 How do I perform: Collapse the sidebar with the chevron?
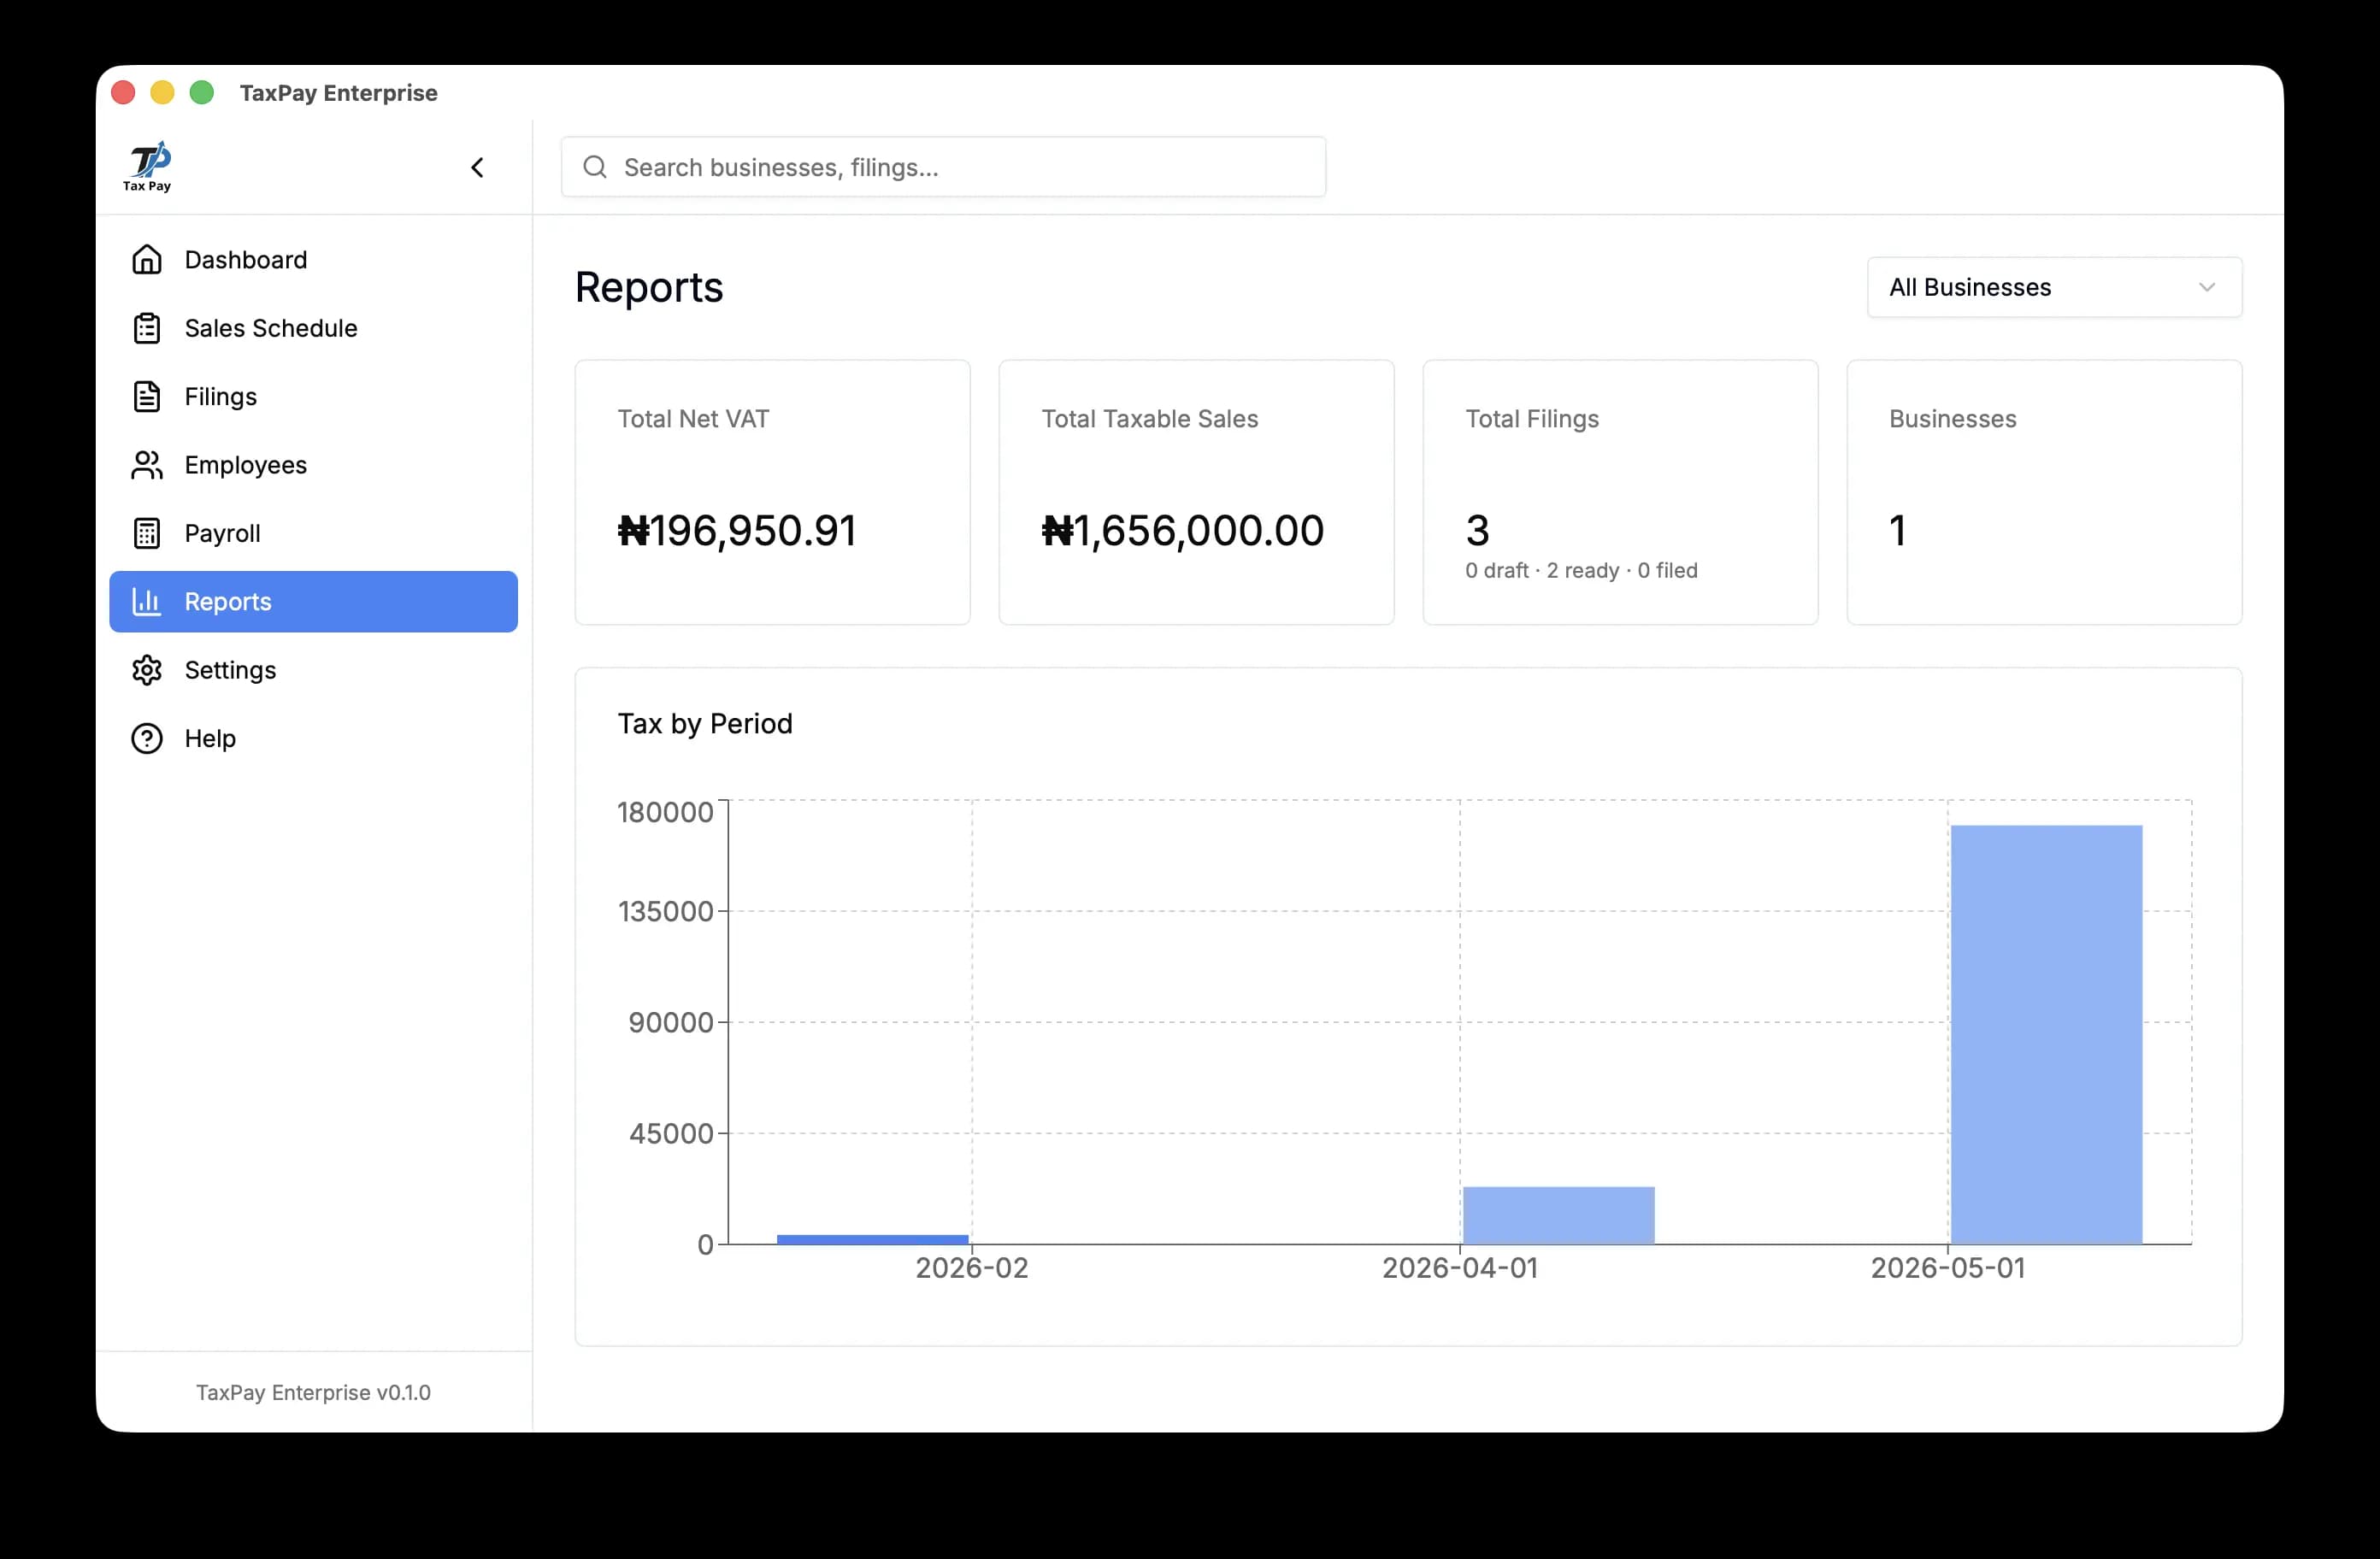pyautogui.click(x=477, y=167)
